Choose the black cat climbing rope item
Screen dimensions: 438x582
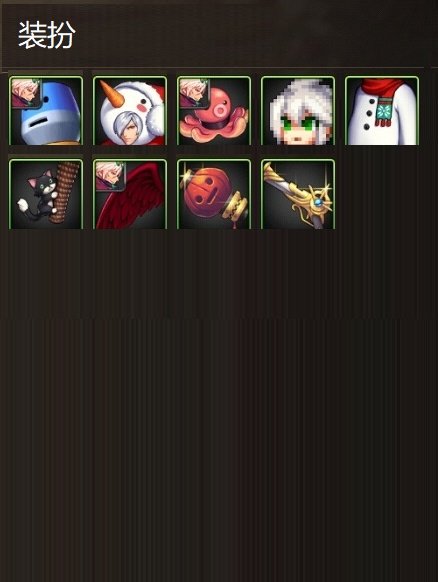(x=46, y=194)
